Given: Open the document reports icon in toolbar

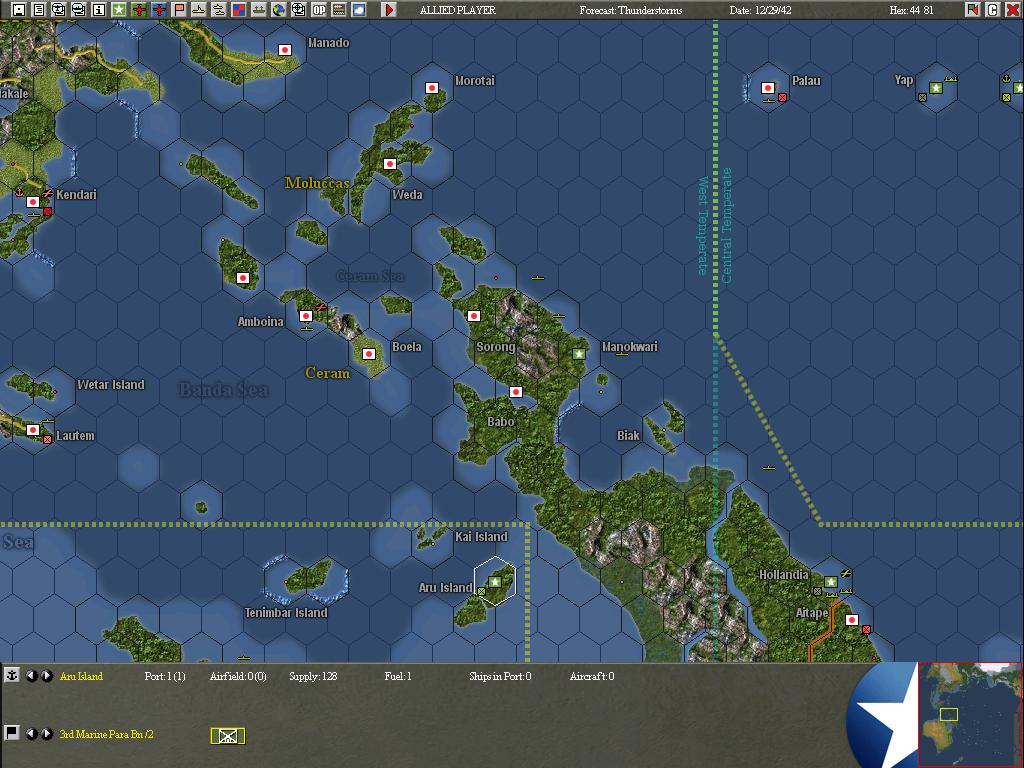Looking at the screenshot, I should tap(39, 10).
